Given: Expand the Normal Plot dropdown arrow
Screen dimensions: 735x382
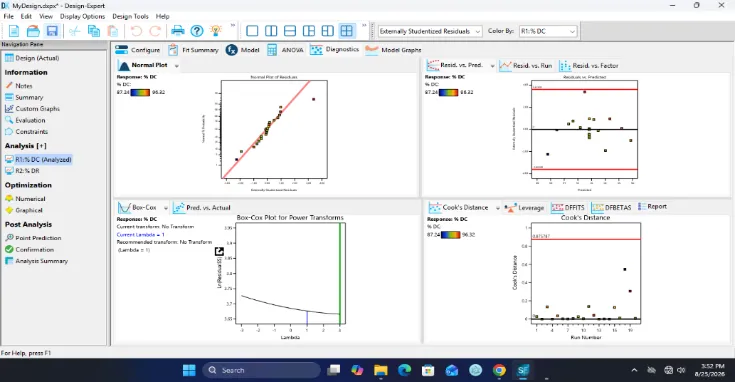Looking at the screenshot, I should 177,66.
